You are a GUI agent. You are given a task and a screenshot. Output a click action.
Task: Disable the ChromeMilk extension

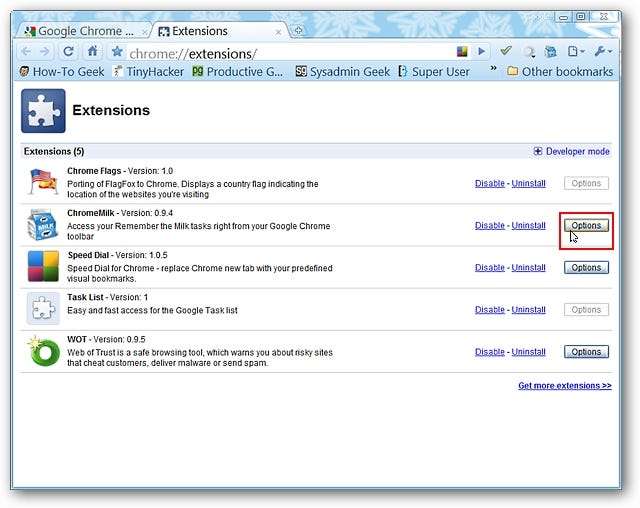pyautogui.click(x=490, y=226)
